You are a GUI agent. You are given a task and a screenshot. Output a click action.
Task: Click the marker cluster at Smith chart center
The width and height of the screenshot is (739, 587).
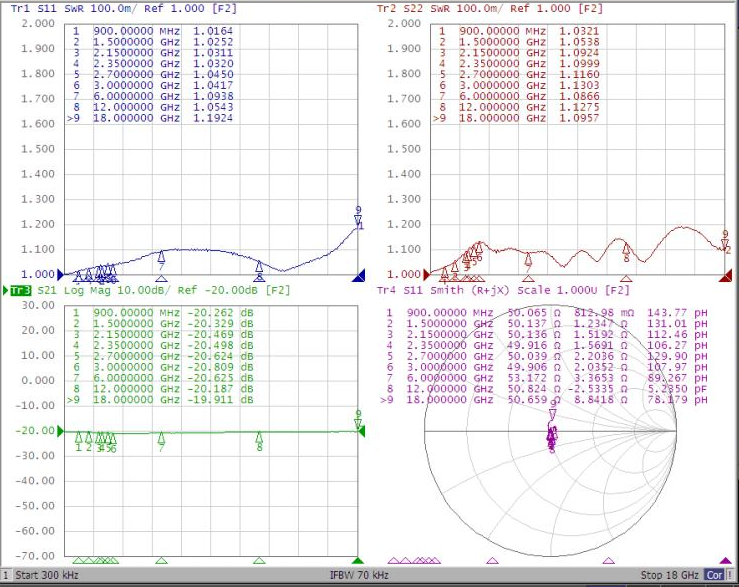[x=552, y=435]
